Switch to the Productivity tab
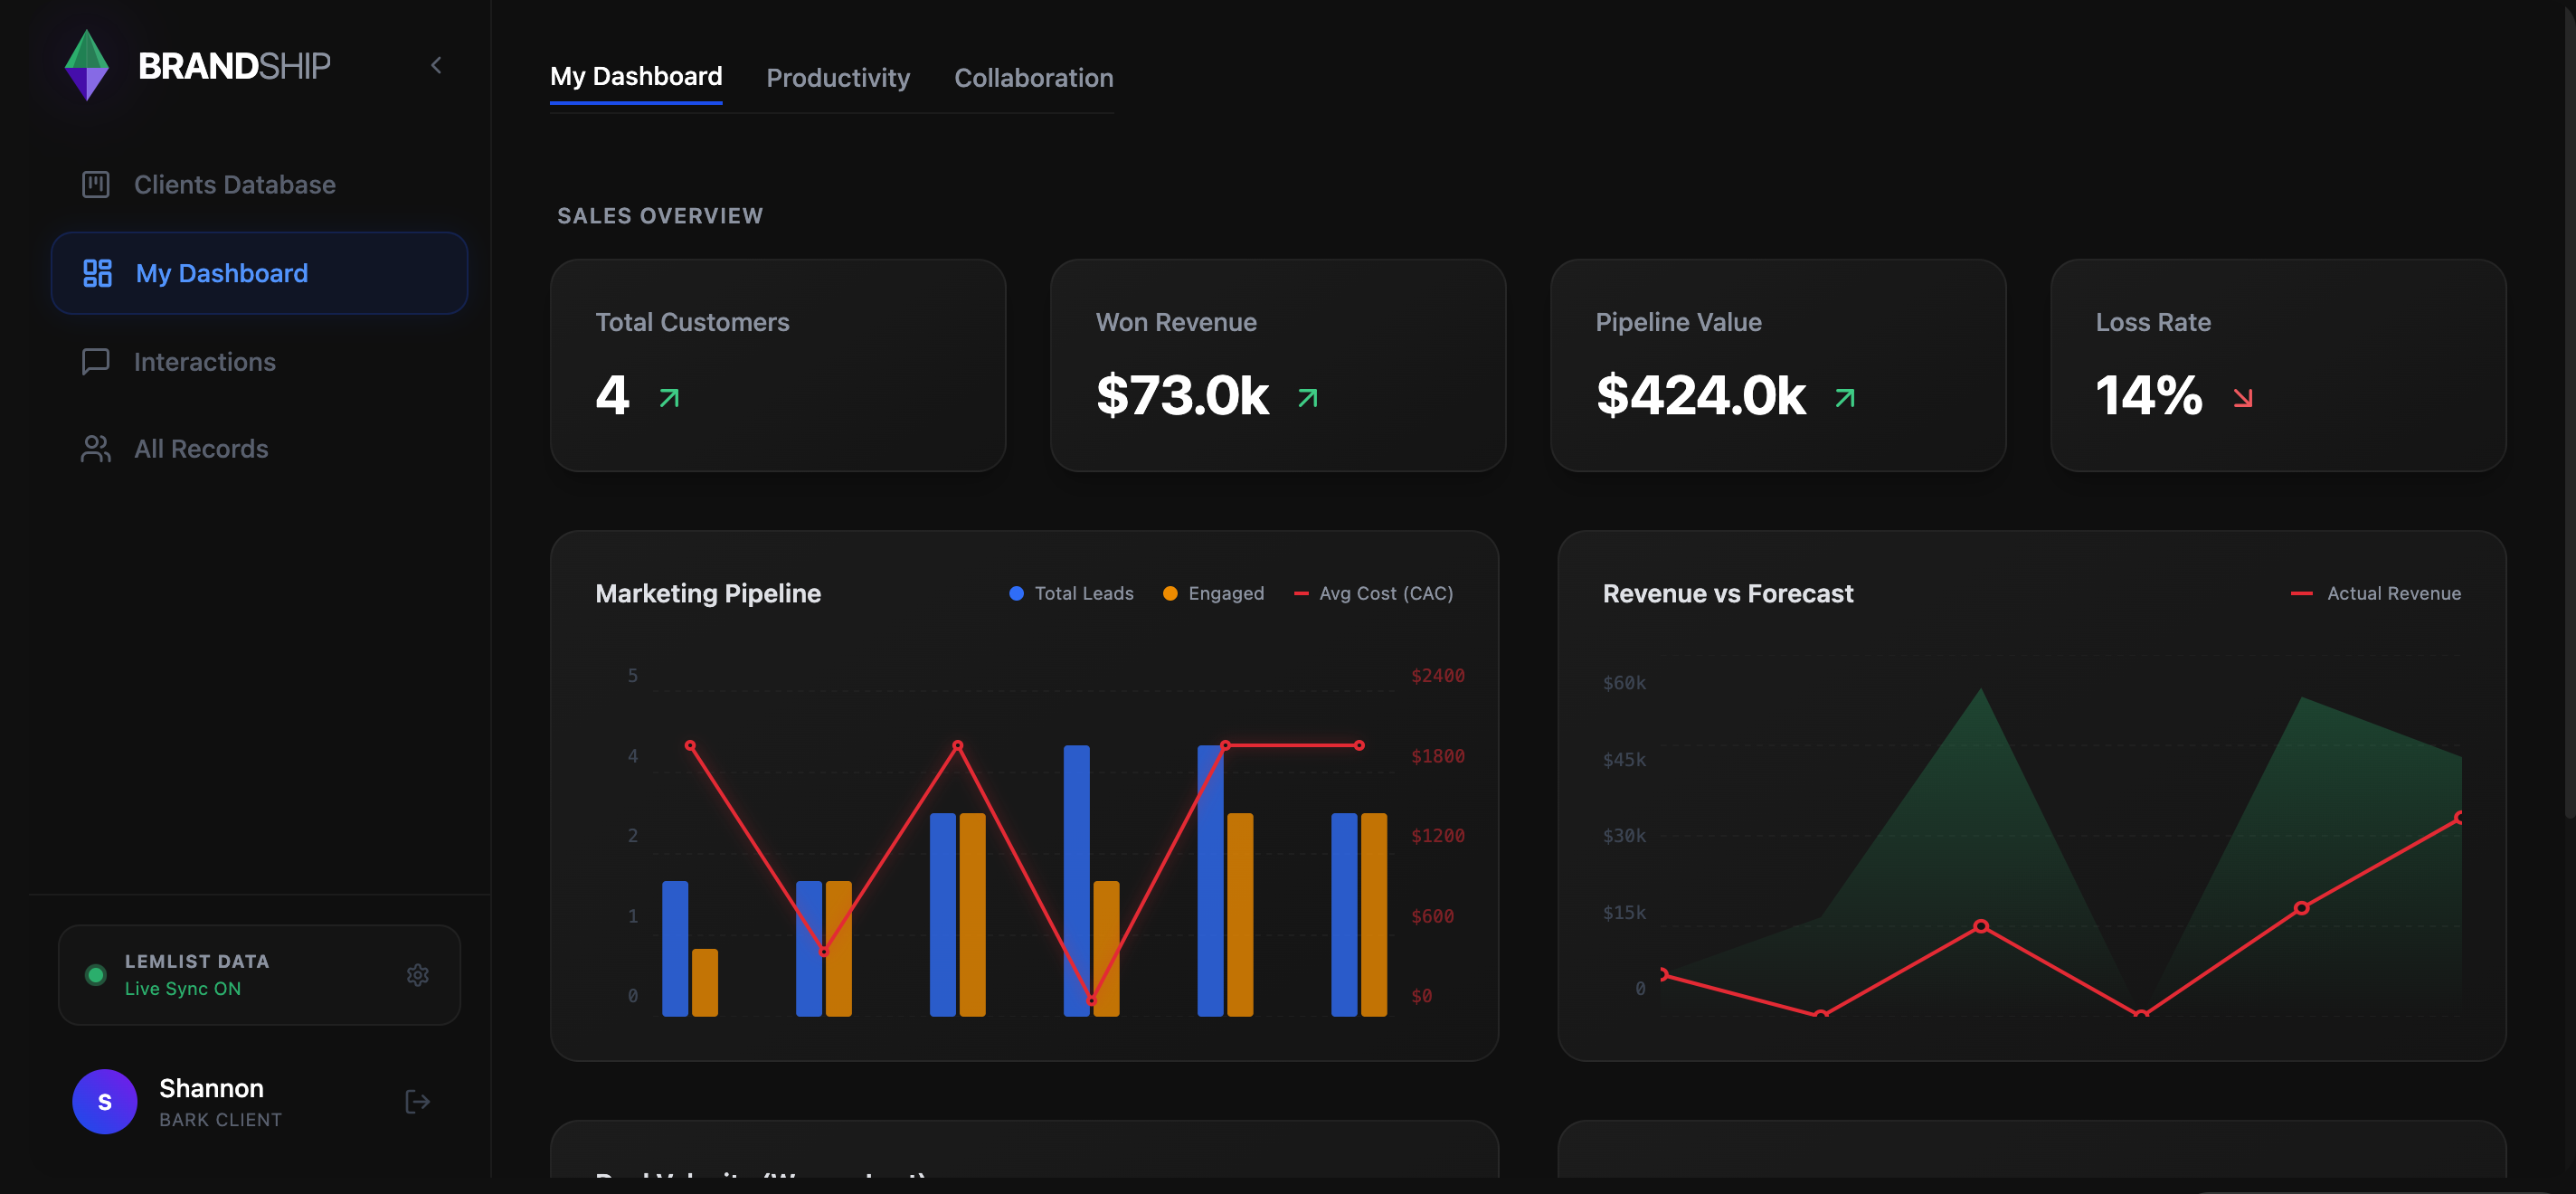This screenshot has width=2576, height=1194. click(x=838, y=77)
